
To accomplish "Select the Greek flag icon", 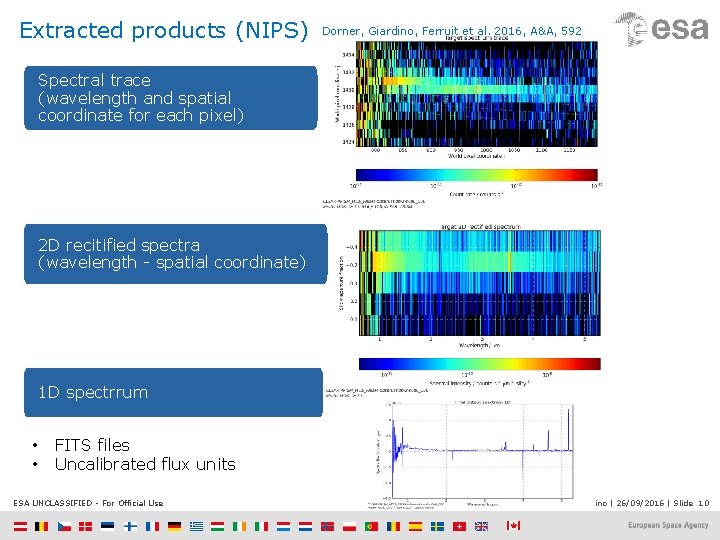I will 196,526.
